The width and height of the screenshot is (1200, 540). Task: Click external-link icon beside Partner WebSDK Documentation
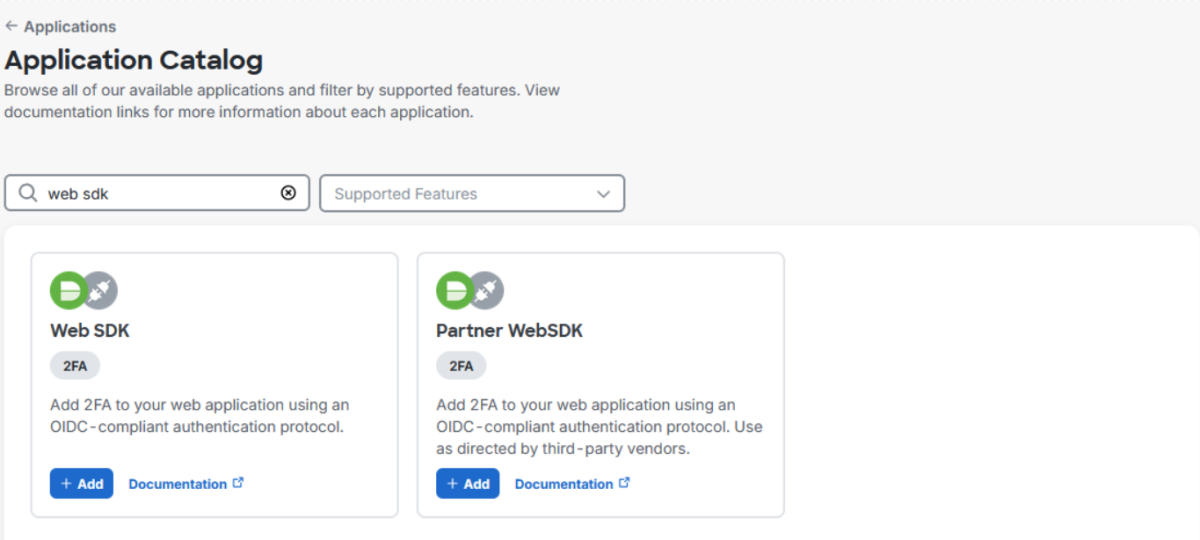(624, 483)
